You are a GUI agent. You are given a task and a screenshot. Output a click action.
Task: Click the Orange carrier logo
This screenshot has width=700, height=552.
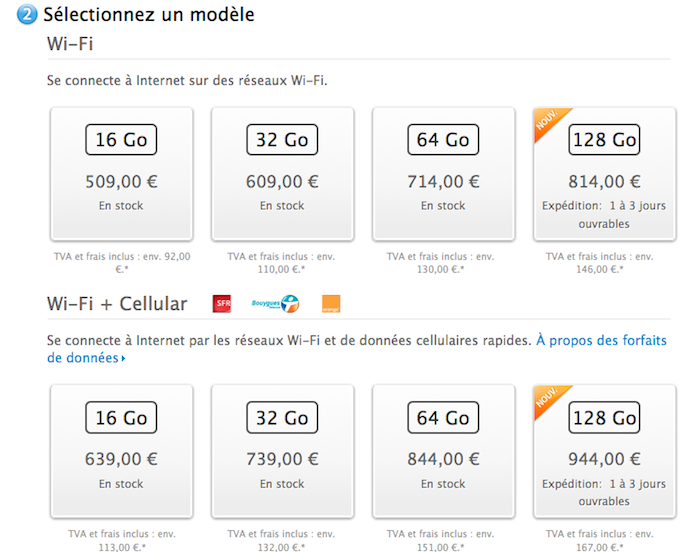click(x=331, y=304)
